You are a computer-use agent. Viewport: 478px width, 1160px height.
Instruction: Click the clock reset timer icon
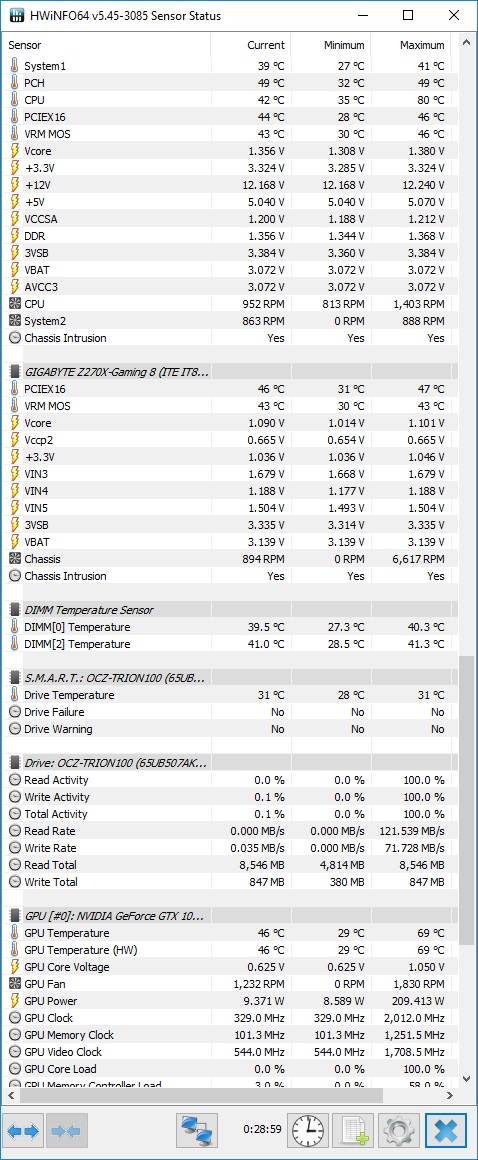click(307, 1130)
